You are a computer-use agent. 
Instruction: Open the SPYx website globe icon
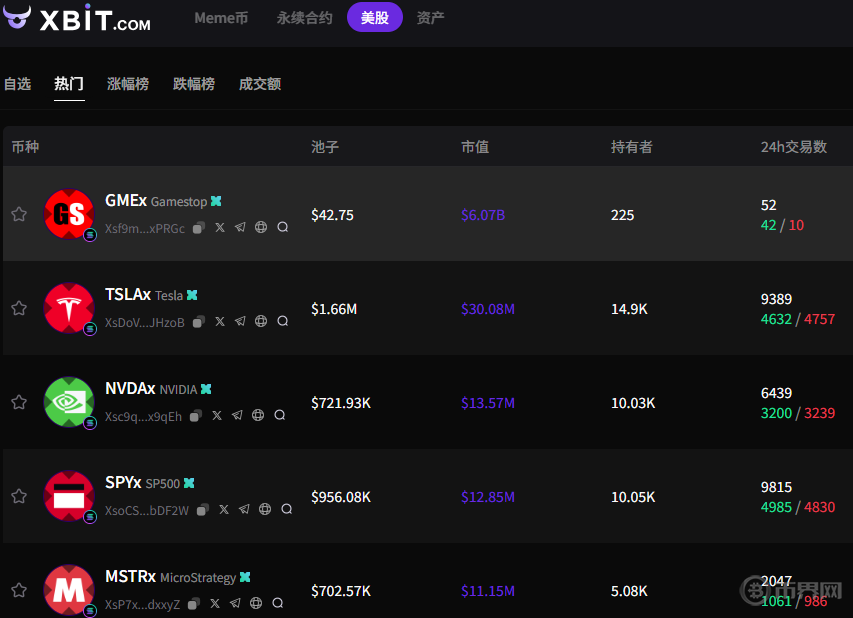point(265,510)
